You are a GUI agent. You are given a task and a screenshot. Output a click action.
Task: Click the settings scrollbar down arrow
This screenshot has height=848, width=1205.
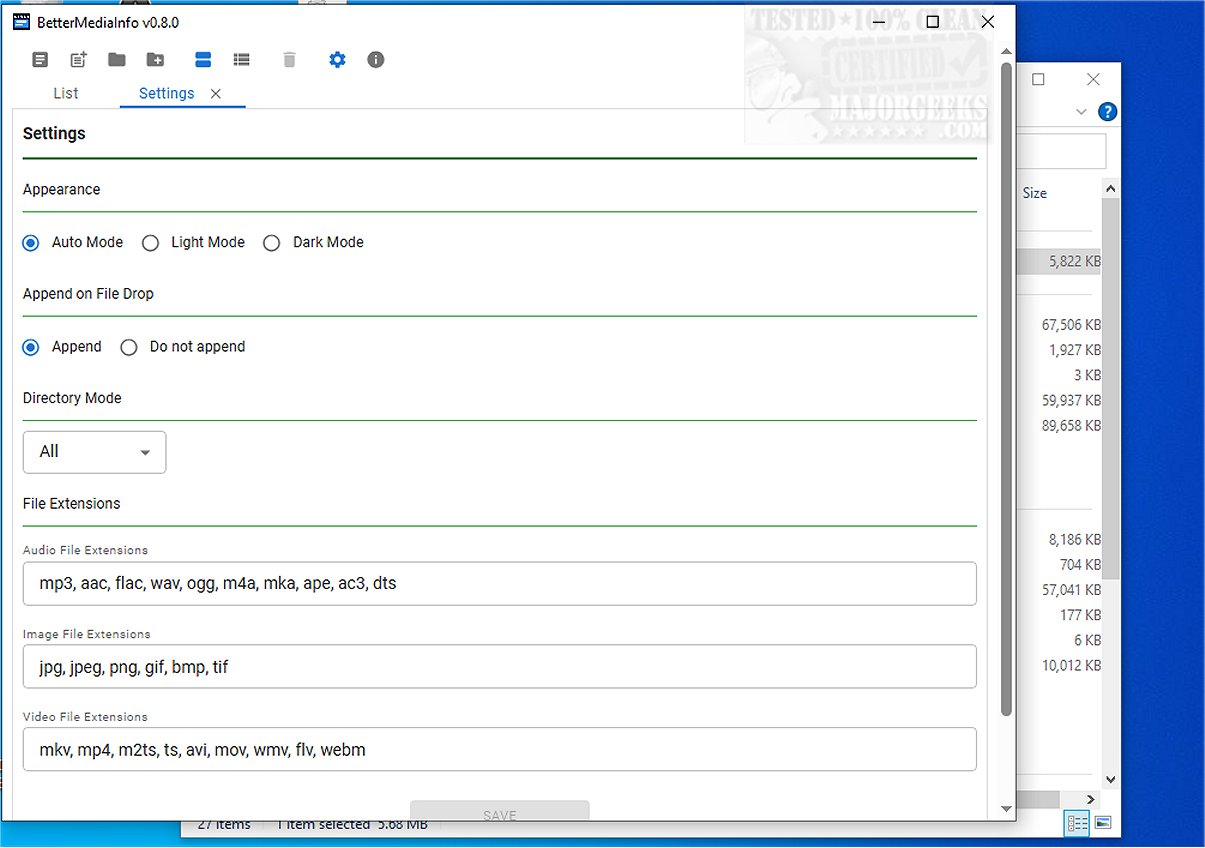click(x=1006, y=809)
